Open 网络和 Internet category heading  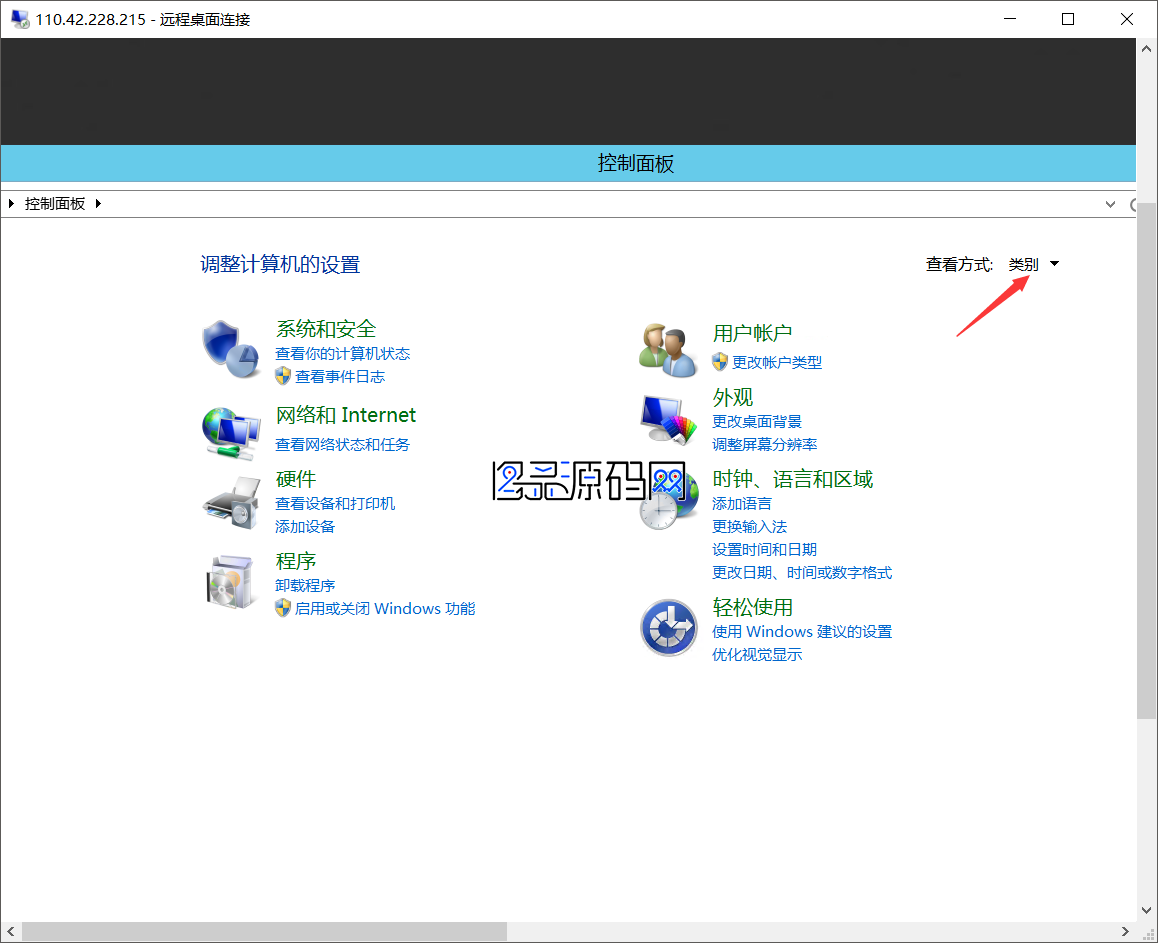coord(346,415)
